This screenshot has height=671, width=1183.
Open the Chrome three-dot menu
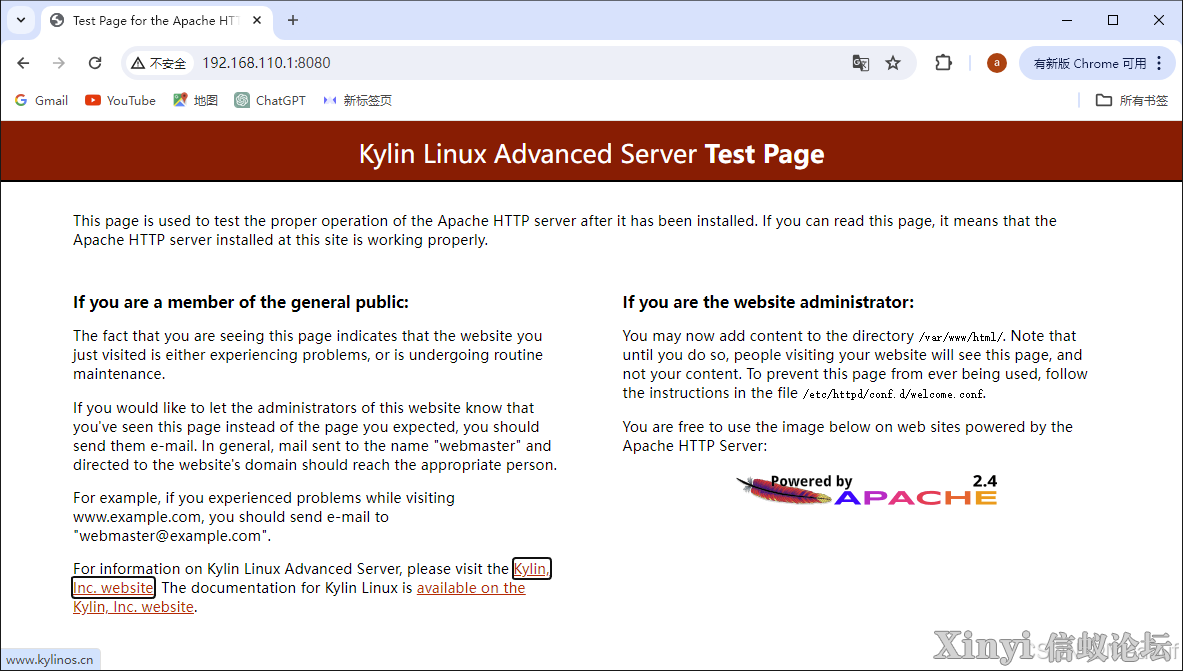coord(1160,63)
